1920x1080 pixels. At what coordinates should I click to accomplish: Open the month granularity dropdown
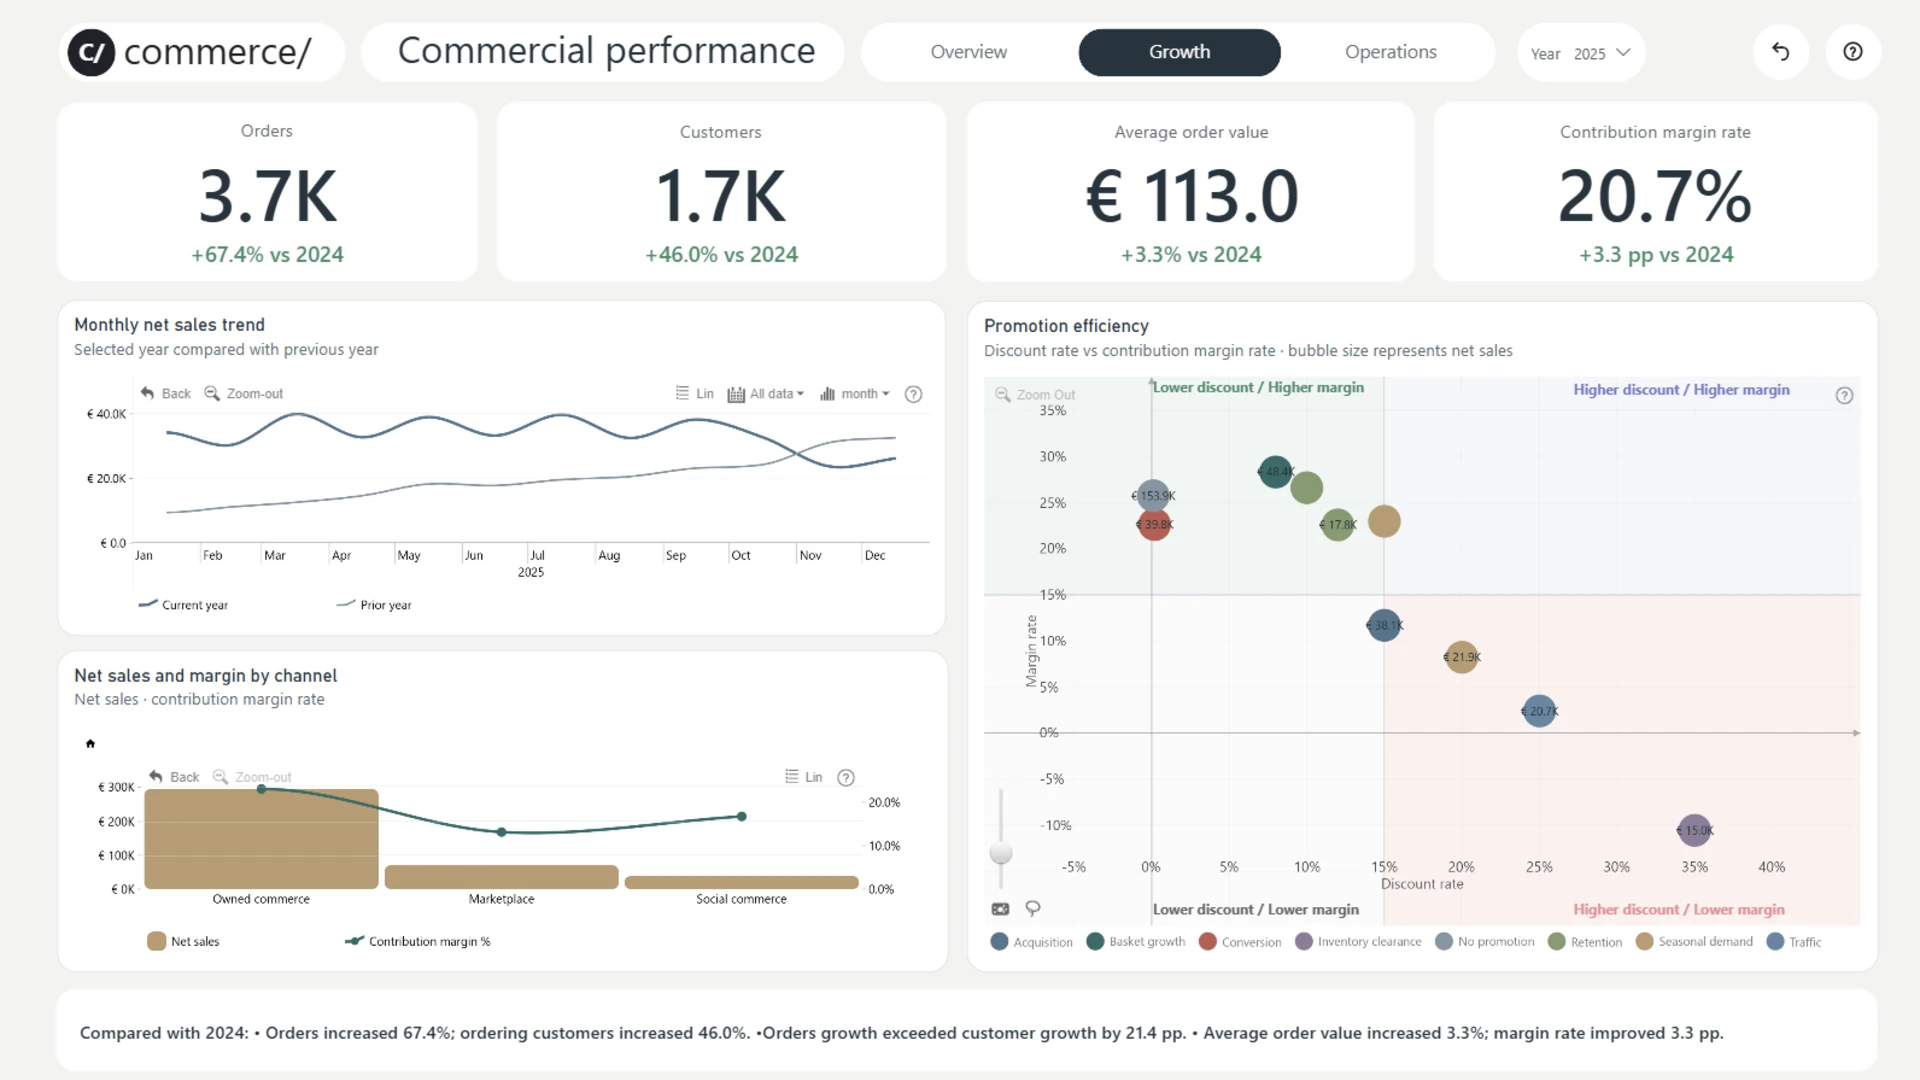click(854, 394)
